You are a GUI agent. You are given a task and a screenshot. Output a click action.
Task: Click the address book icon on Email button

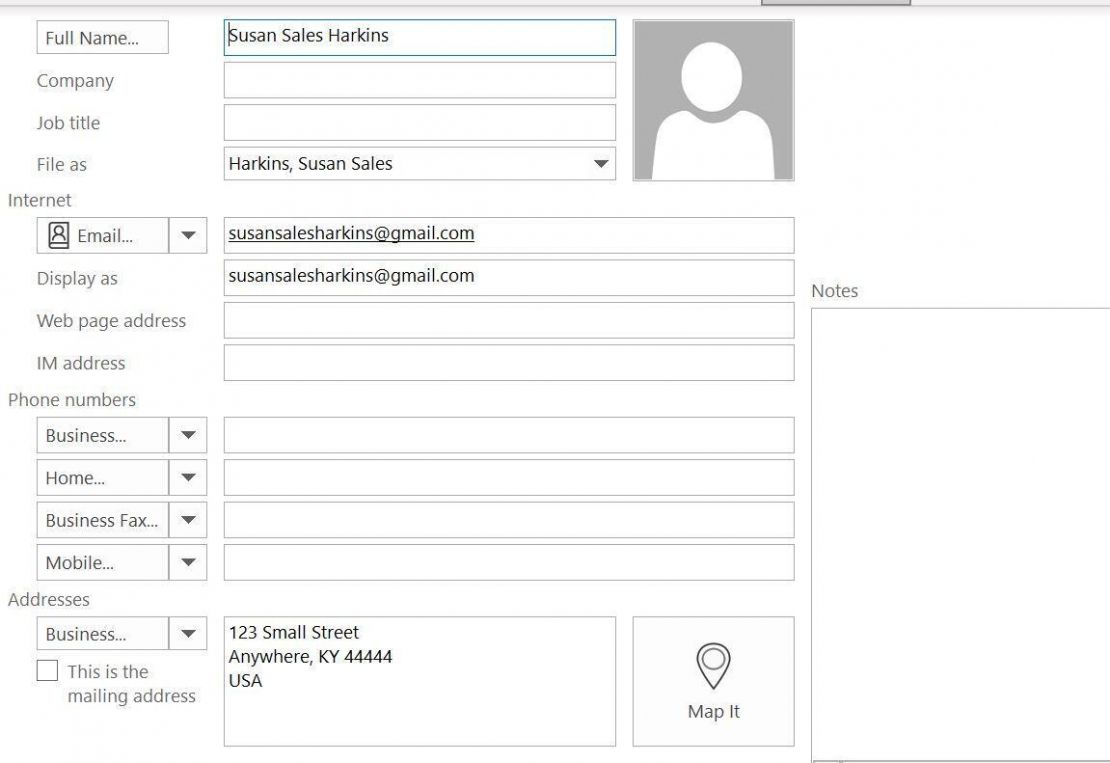coord(57,235)
